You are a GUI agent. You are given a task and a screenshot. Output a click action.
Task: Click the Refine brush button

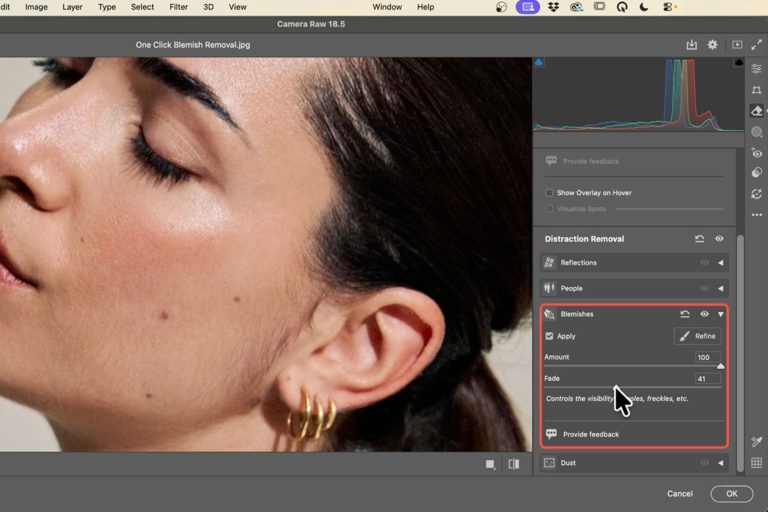click(x=697, y=336)
